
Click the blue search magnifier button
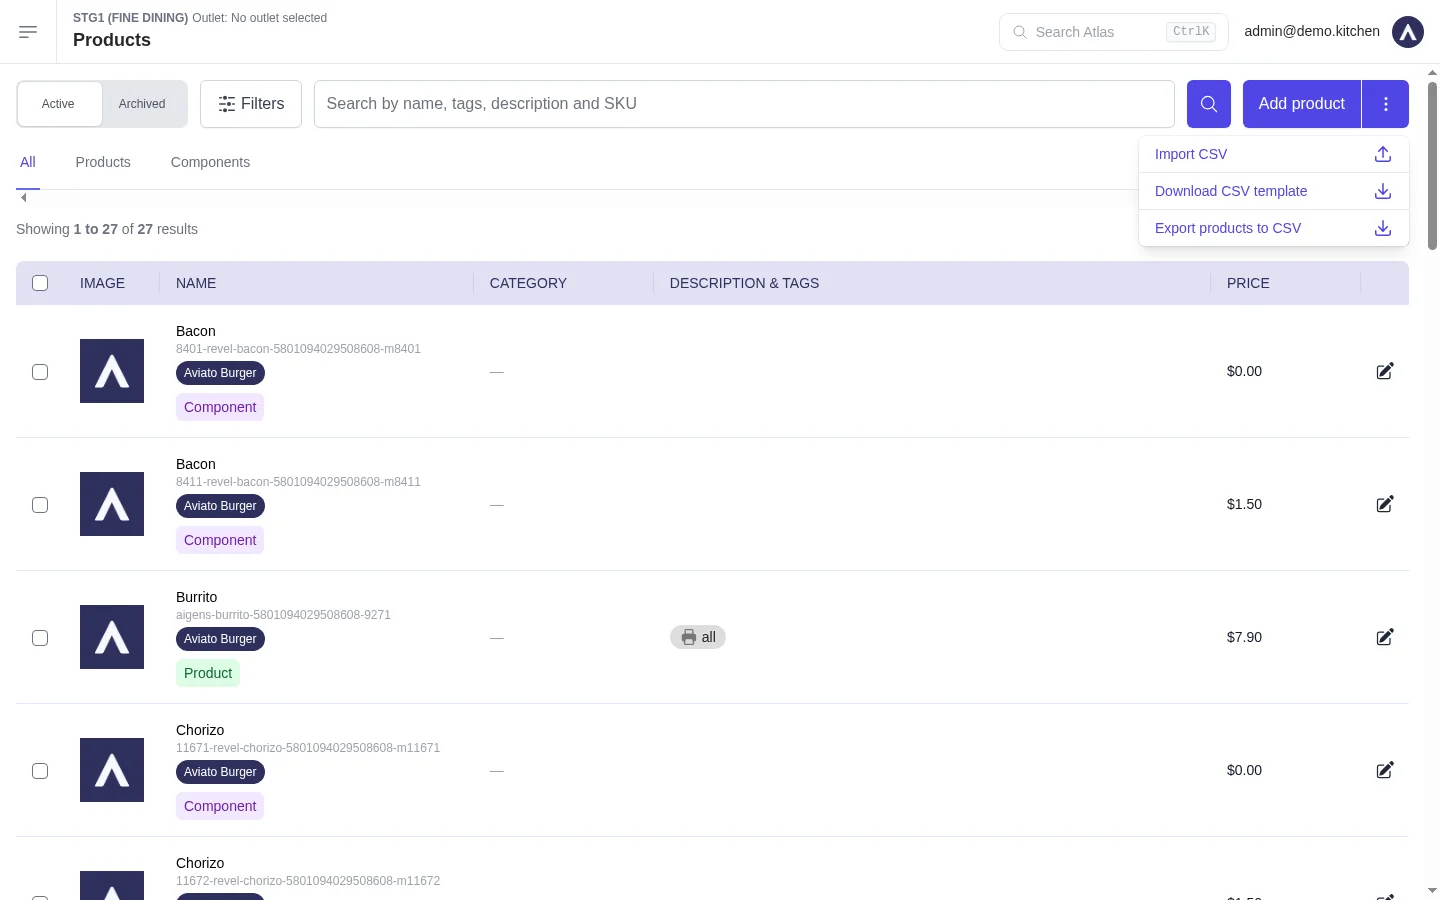pyautogui.click(x=1208, y=104)
